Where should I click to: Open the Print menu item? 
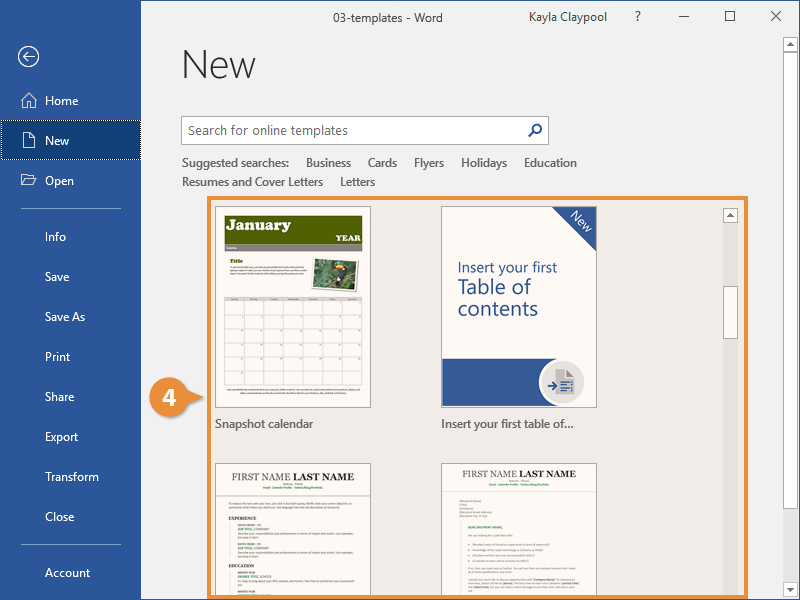(x=57, y=357)
